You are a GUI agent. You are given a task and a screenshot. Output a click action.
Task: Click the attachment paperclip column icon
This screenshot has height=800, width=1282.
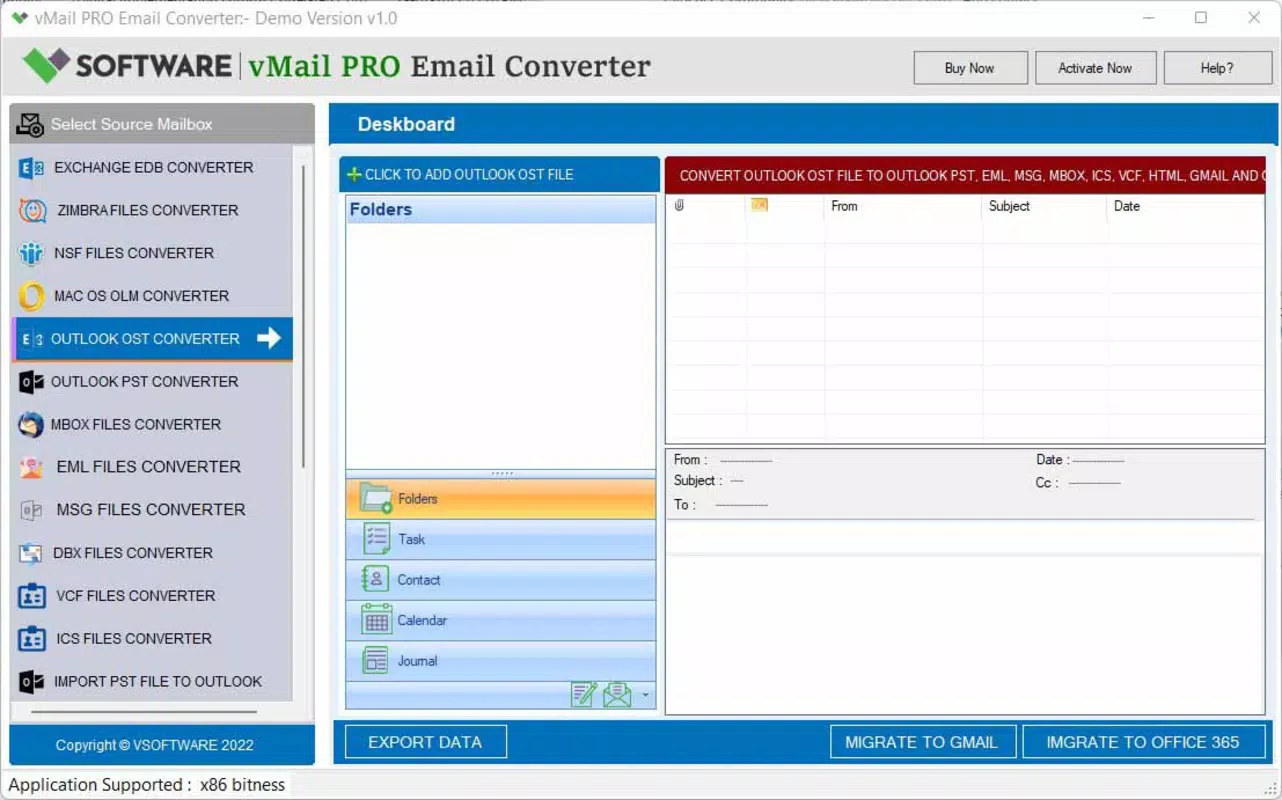(679, 206)
